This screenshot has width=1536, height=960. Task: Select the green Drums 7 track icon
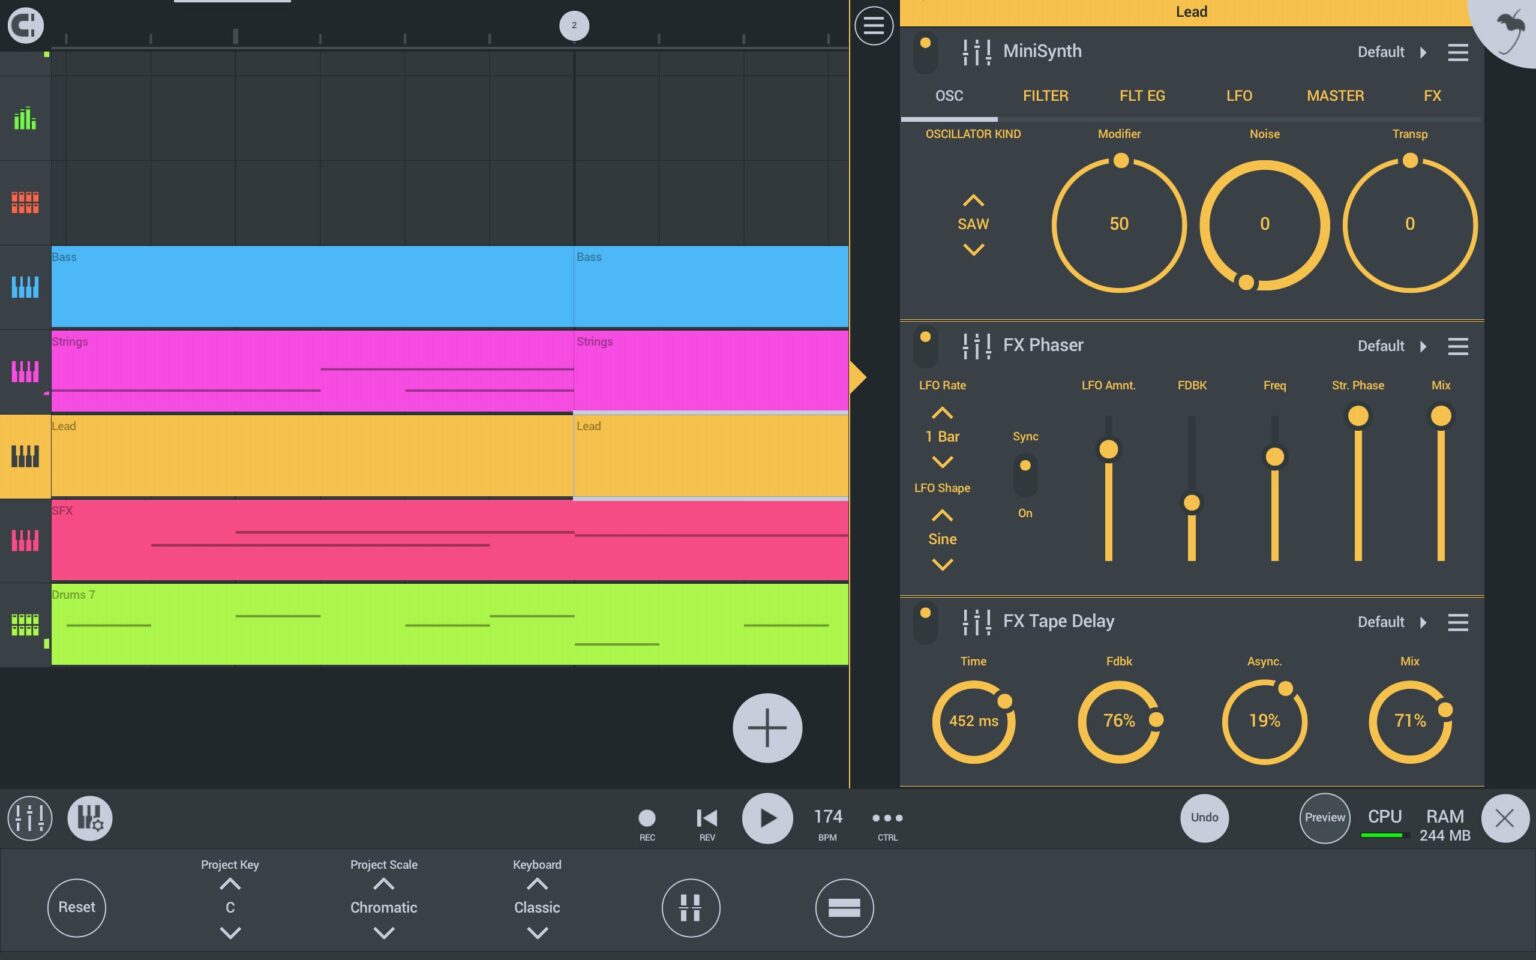(25, 625)
